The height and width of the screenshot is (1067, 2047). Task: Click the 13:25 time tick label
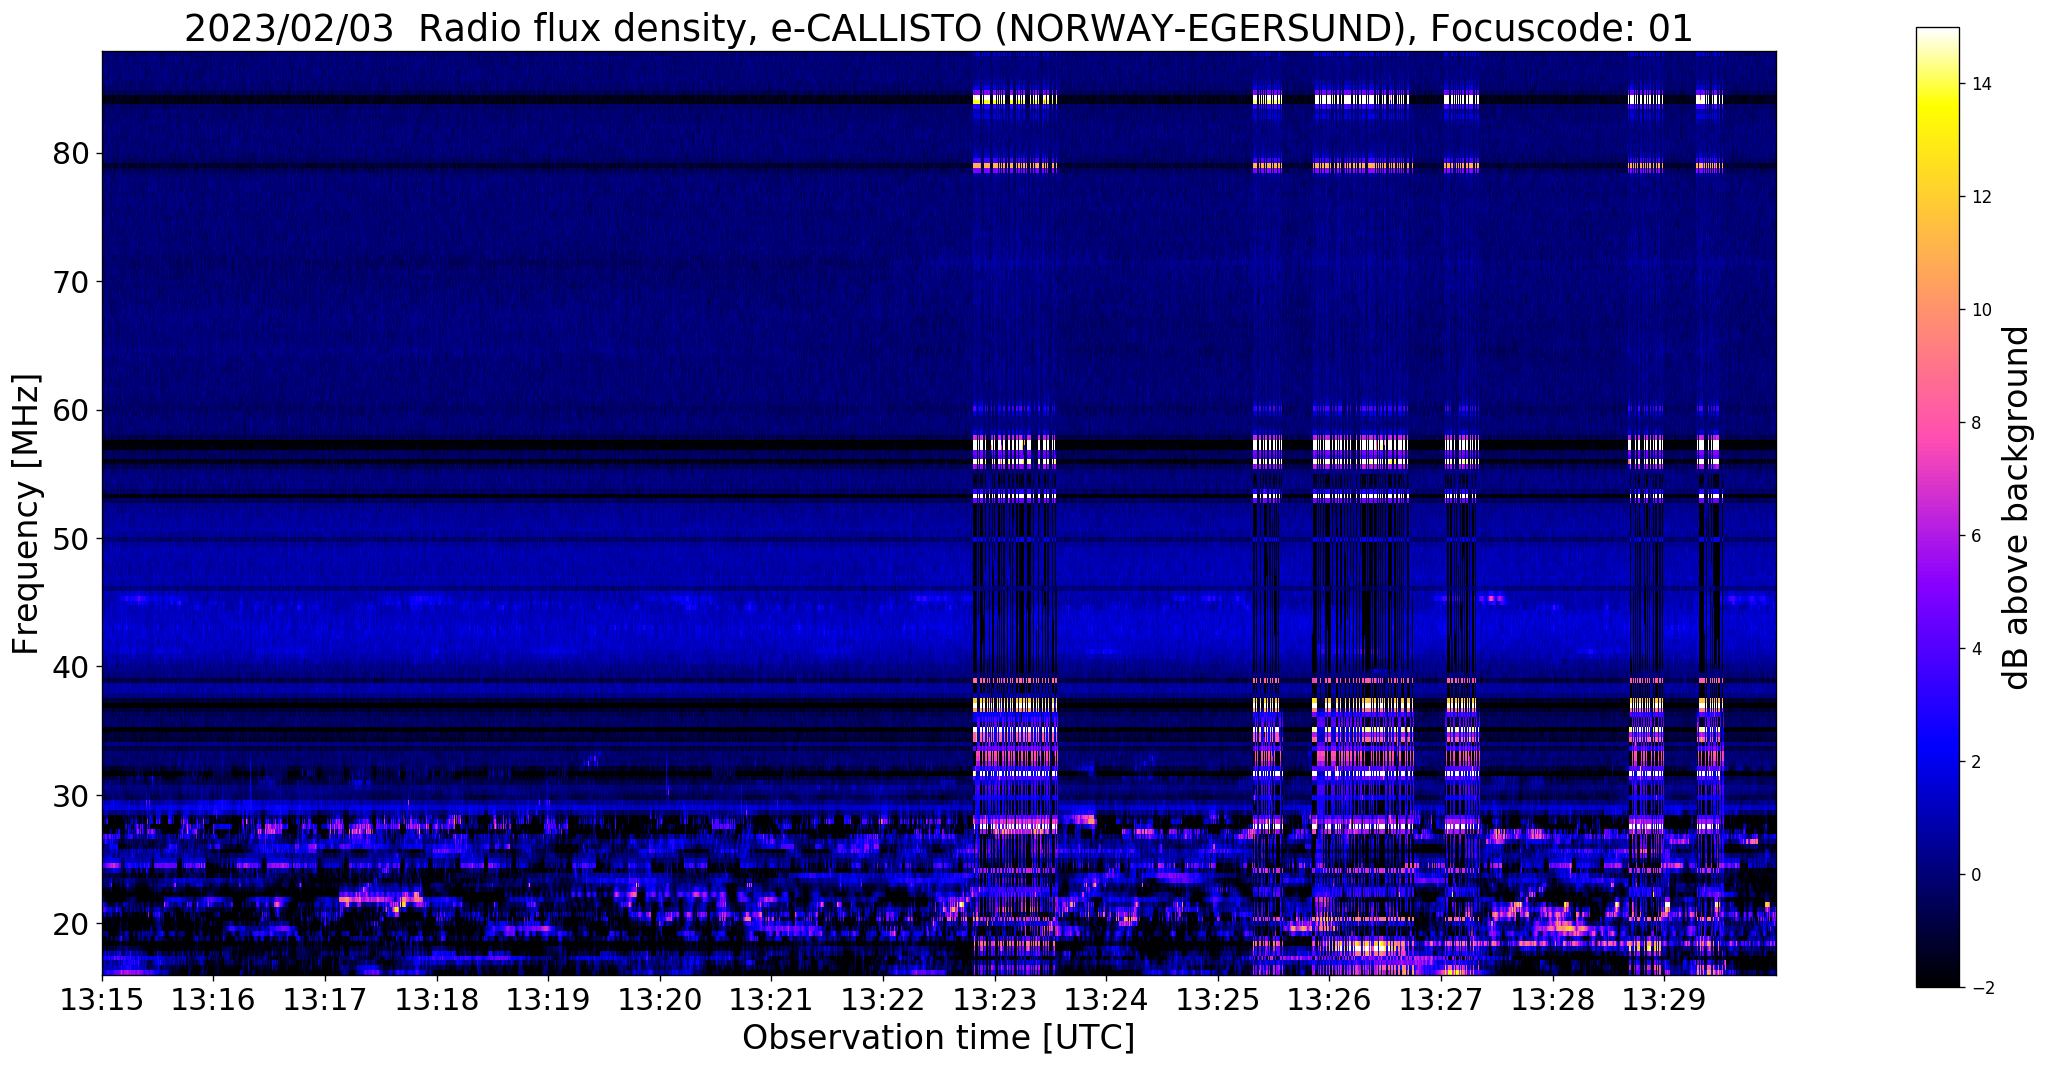point(1217,999)
